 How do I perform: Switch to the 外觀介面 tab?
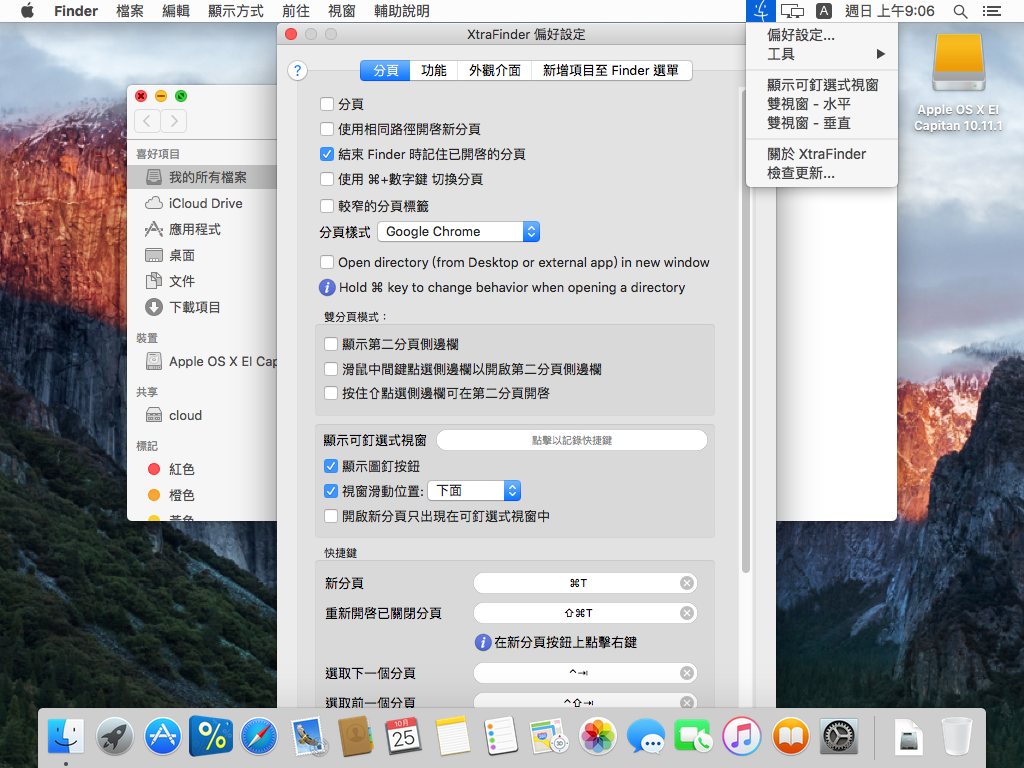coord(494,71)
